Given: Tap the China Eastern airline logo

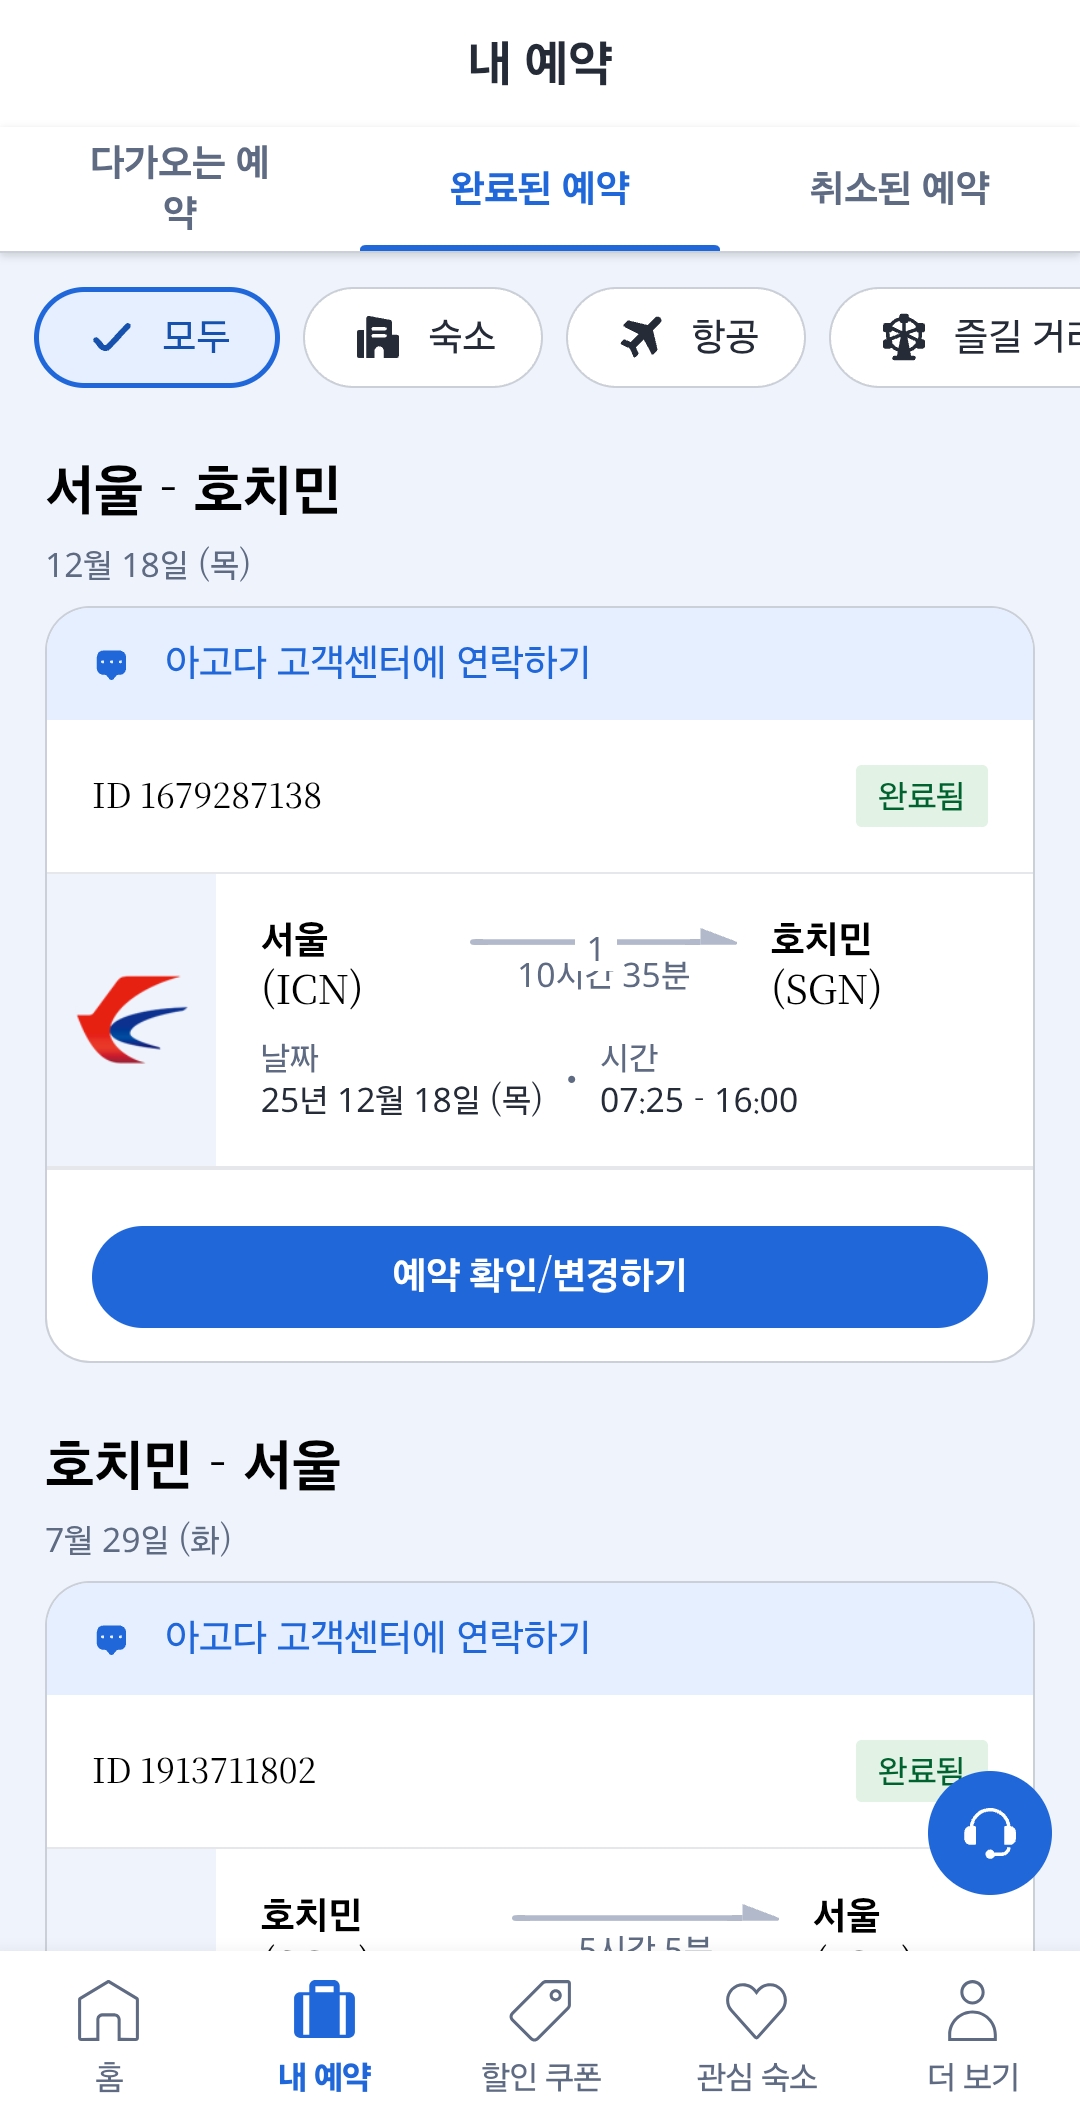Looking at the screenshot, I should click(131, 1019).
